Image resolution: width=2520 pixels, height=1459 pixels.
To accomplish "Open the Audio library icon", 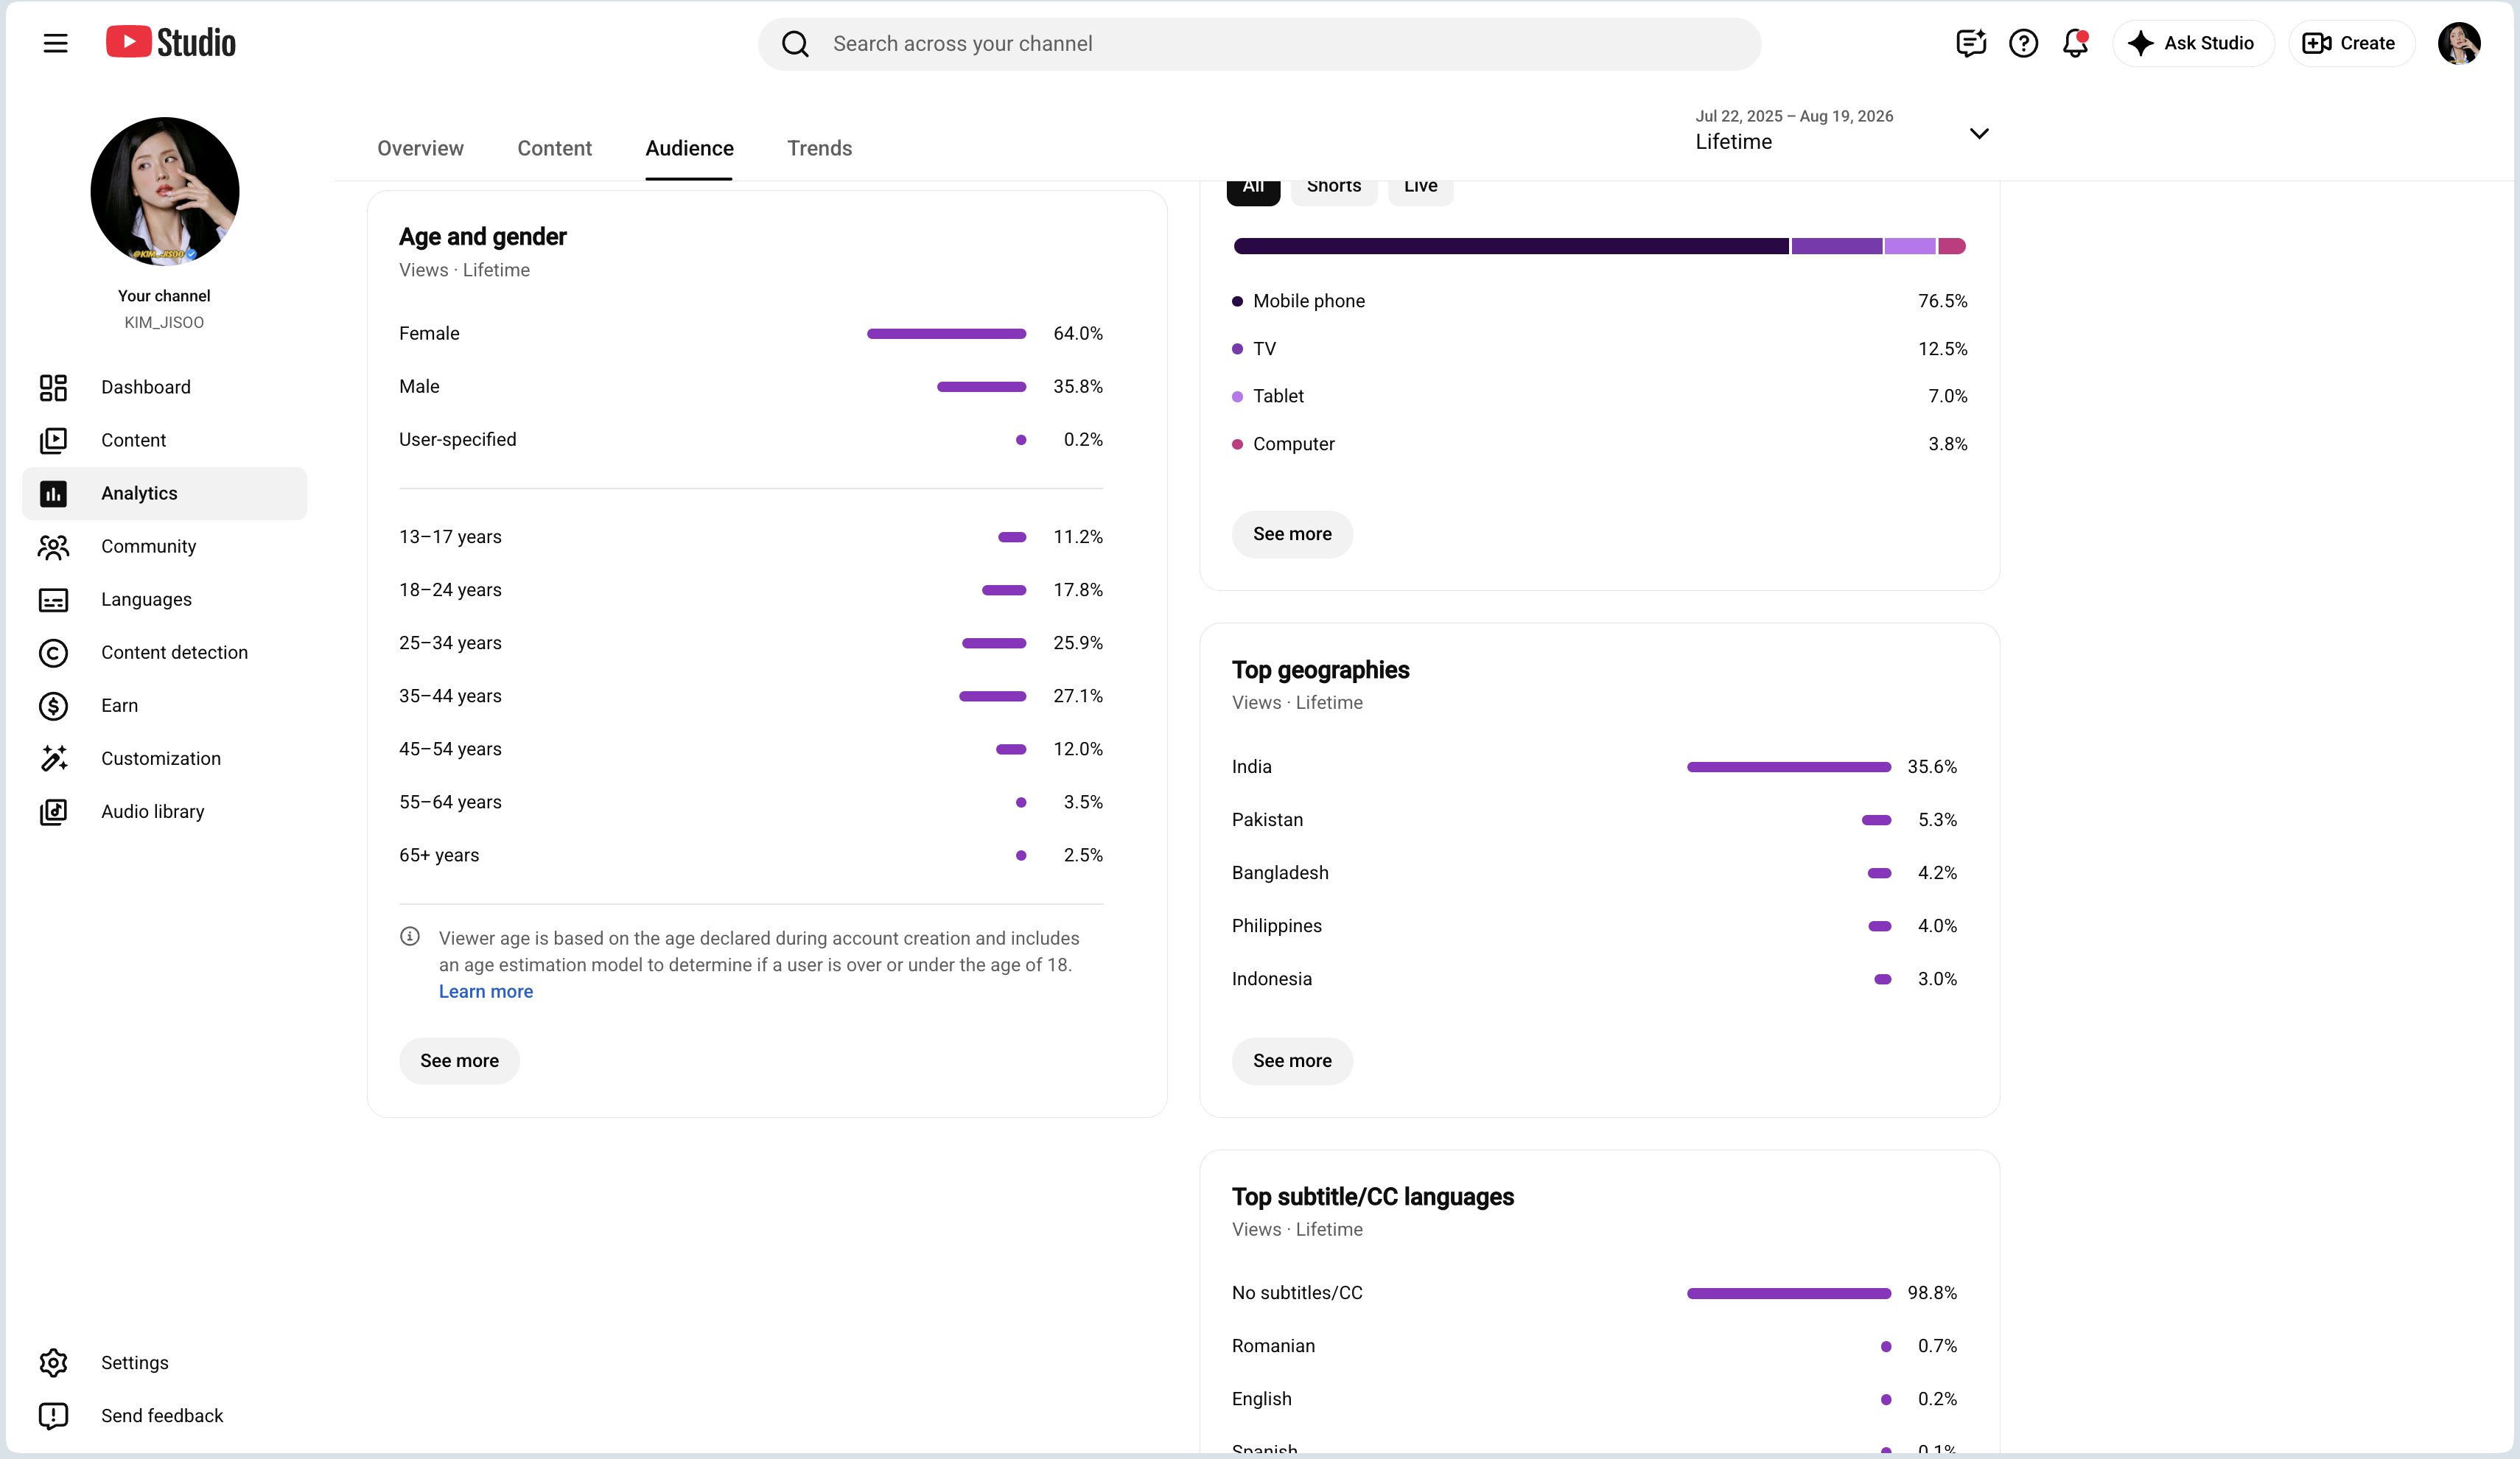I will (53, 811).
